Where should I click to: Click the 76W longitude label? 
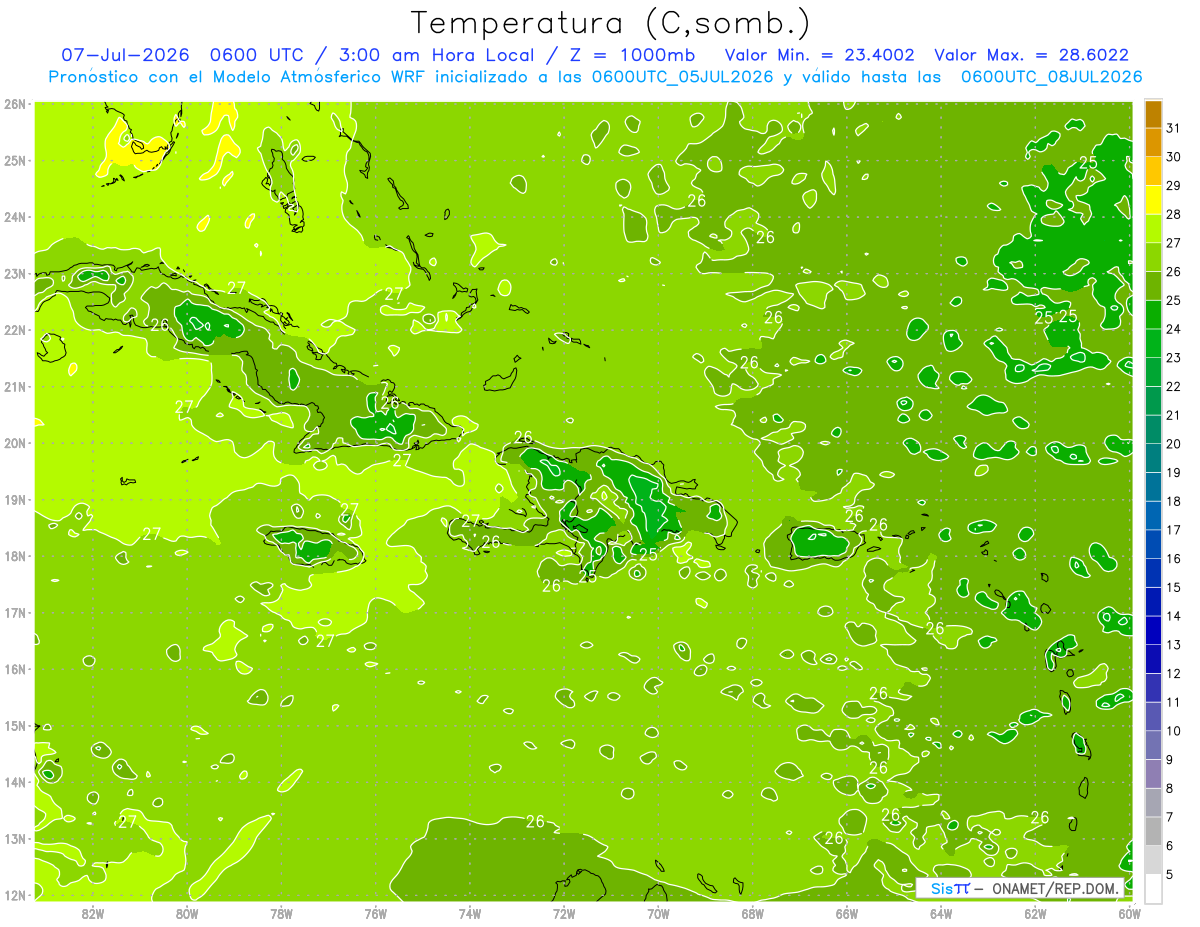[375, 912]
